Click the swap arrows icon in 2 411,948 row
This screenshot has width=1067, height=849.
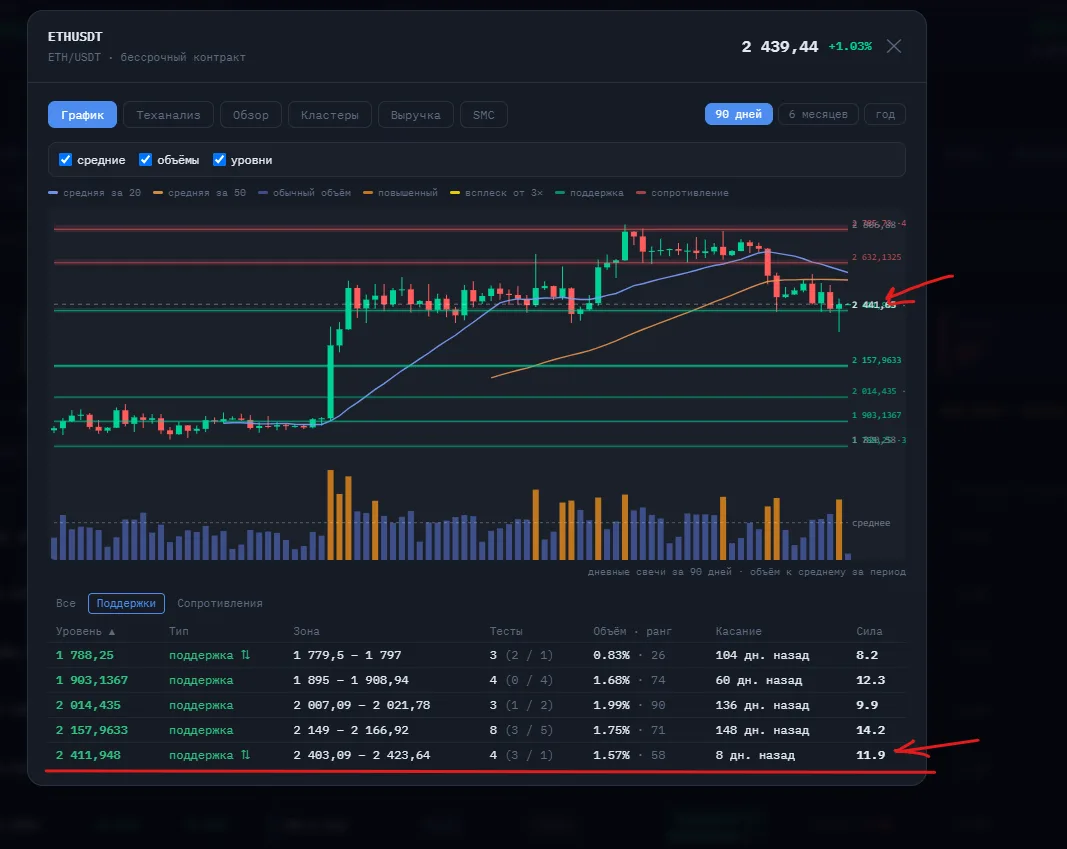coord(245,754)
